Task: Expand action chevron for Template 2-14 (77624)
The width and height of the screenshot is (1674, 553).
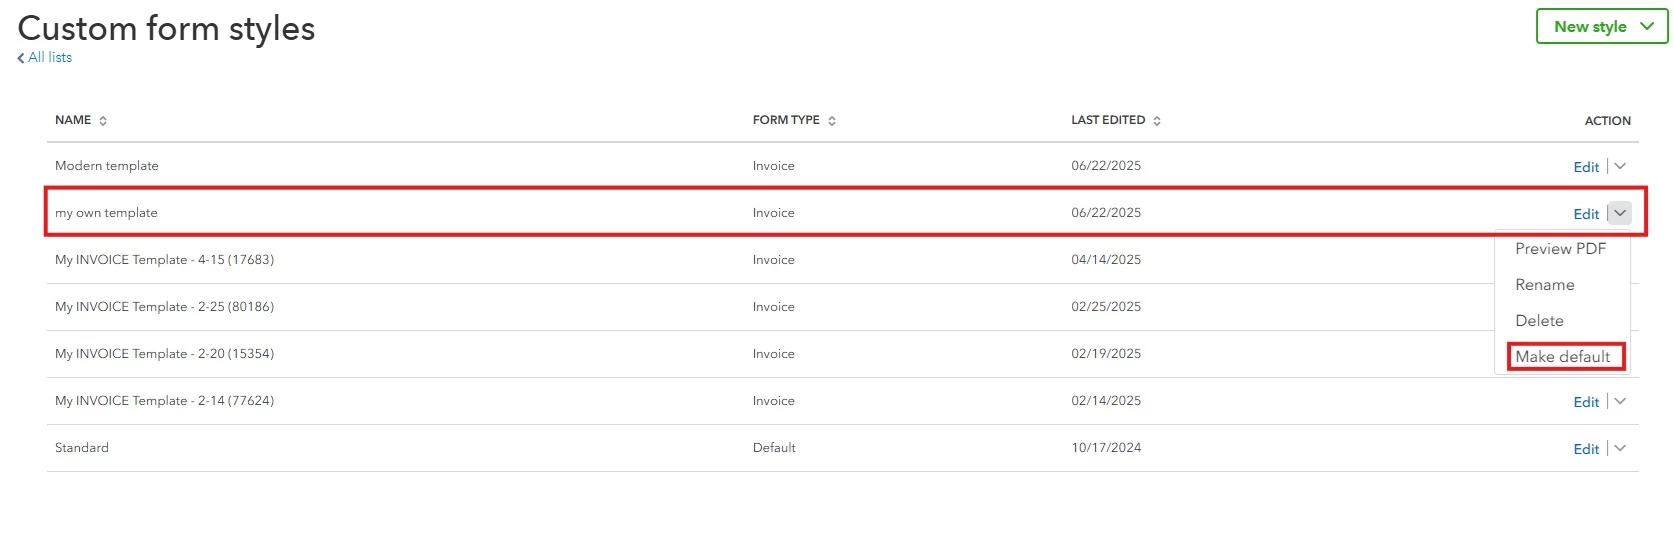Action: pyautogui.click(x=1620, y=401)
